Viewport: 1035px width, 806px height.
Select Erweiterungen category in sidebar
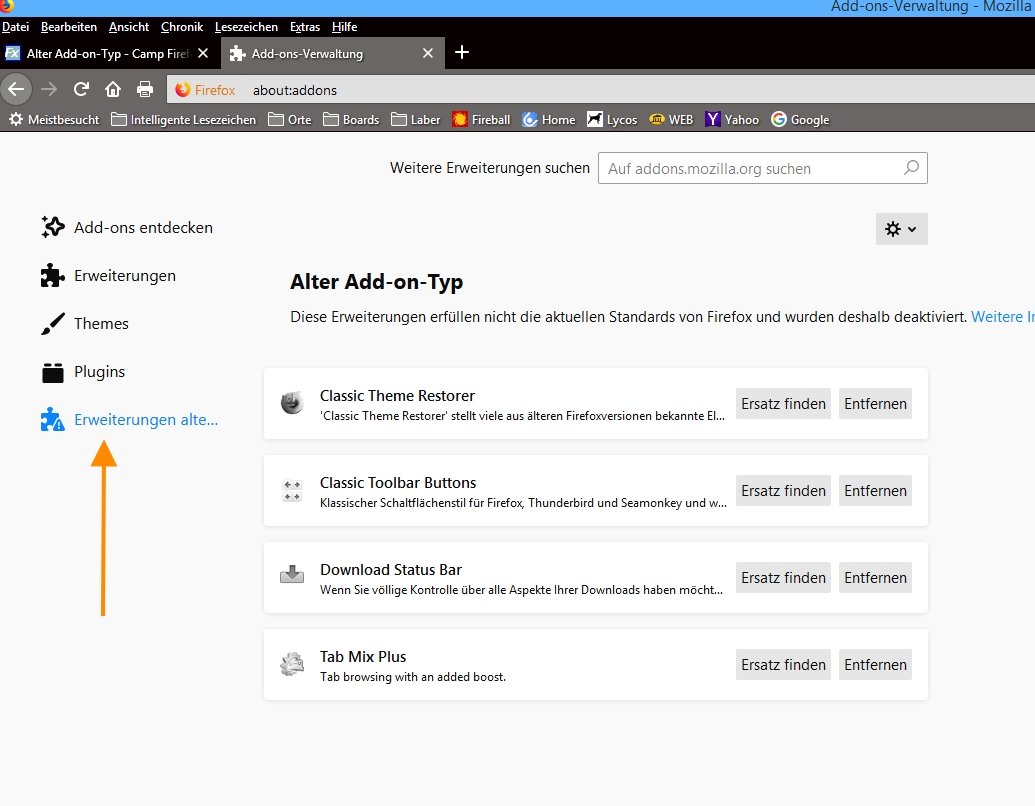pos(108,275)
